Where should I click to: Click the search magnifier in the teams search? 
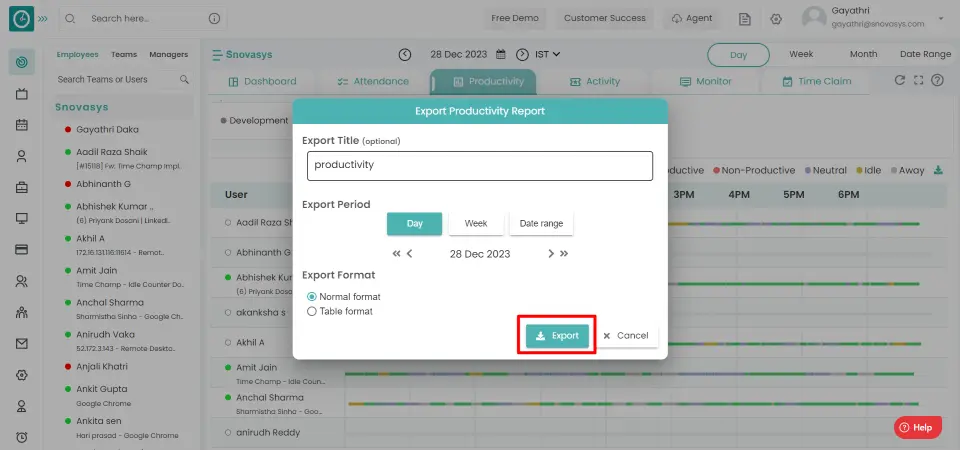click(184, 79)
